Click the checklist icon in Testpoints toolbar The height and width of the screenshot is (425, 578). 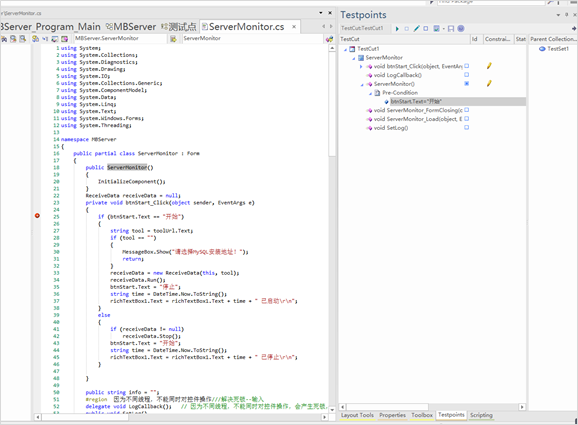coord(436,28)
